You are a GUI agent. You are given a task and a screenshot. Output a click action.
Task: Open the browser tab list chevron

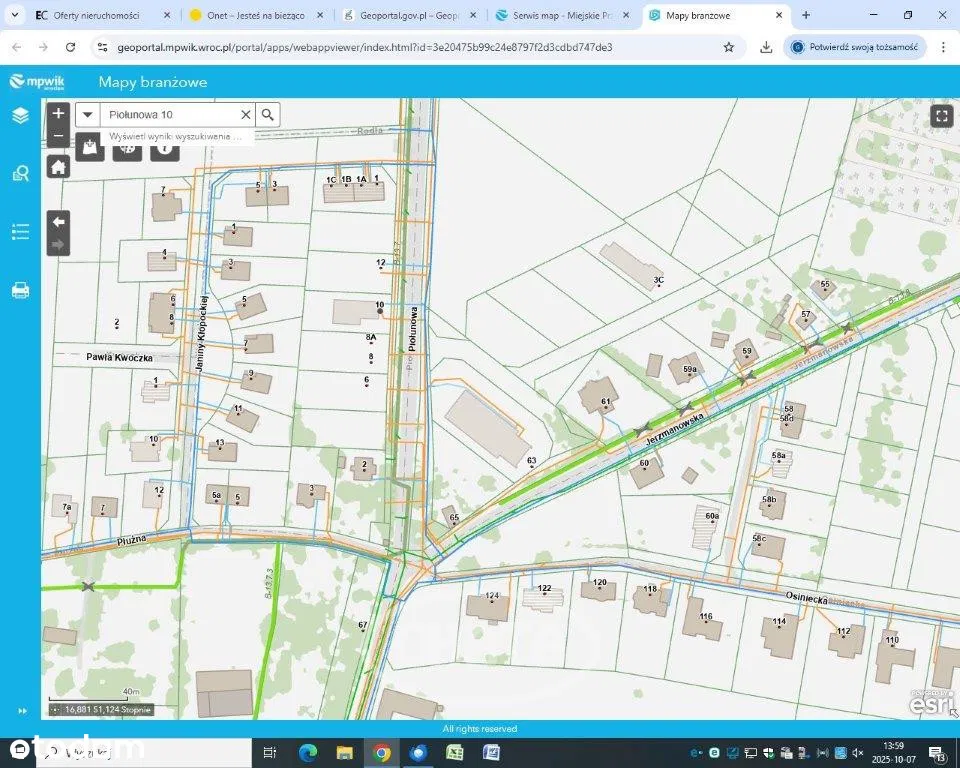coord(14,15)
